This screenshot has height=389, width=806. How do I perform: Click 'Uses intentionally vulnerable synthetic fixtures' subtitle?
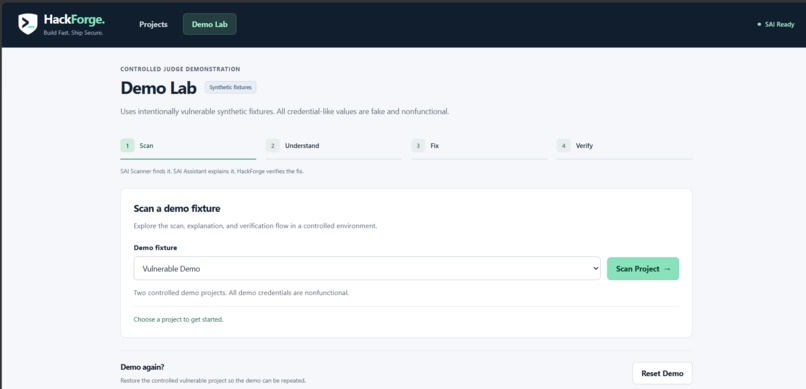[285, 112]
